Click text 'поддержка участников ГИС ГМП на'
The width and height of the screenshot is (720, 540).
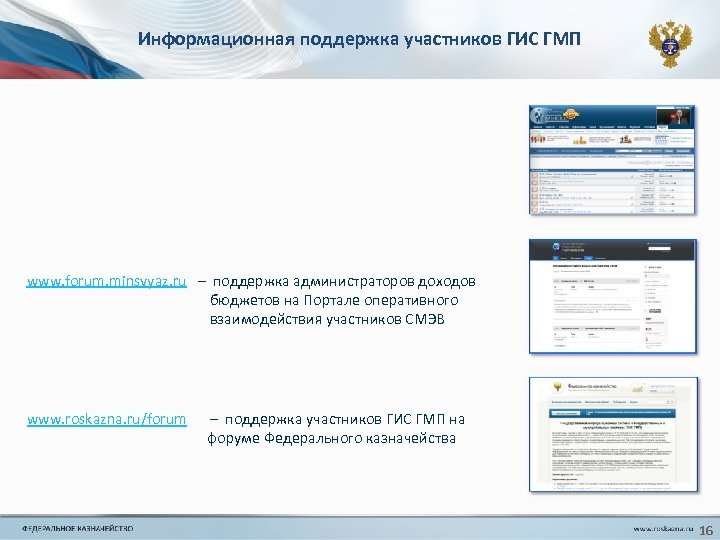pos(344,419)
